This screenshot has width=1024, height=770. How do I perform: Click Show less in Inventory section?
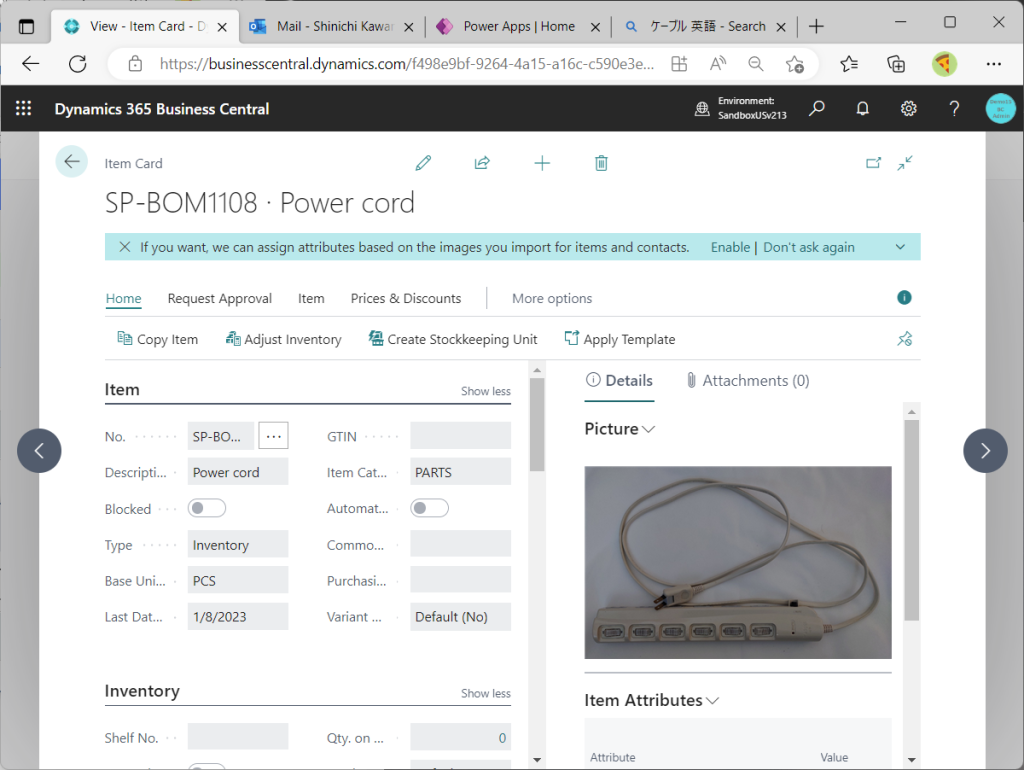(x=485, y=694)
